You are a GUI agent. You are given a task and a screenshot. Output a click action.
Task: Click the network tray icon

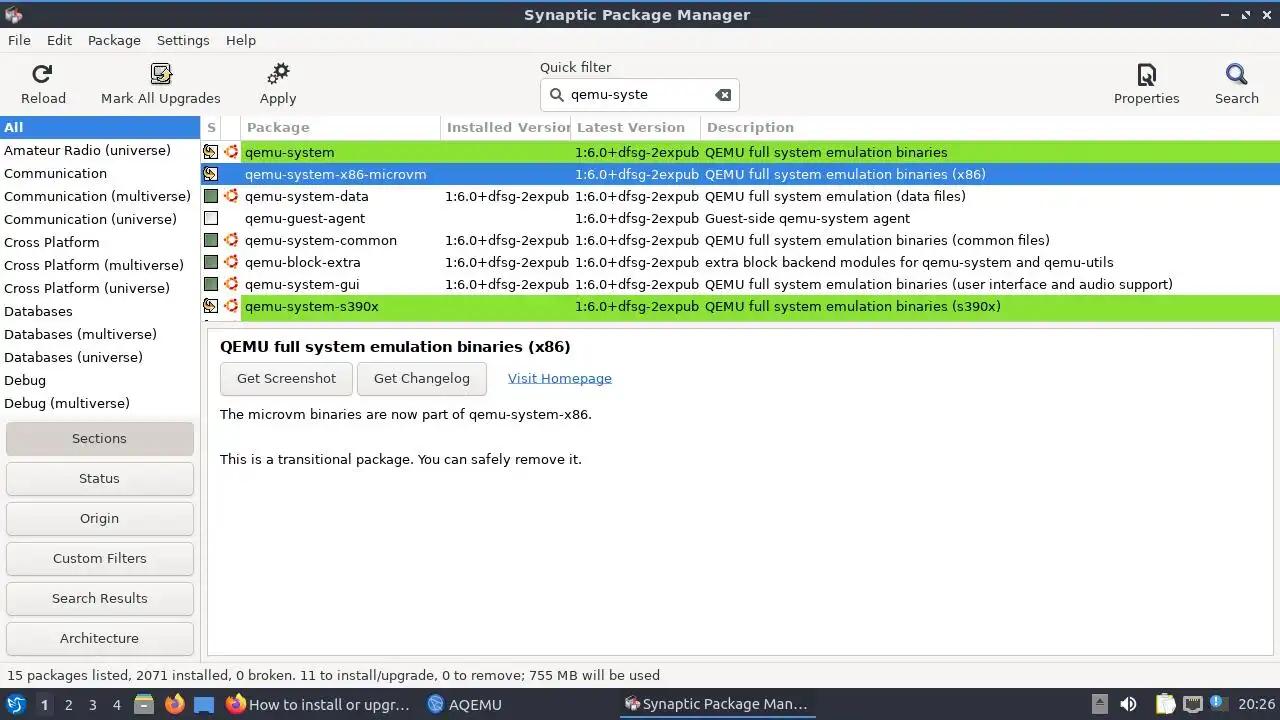coord(1192,704)
